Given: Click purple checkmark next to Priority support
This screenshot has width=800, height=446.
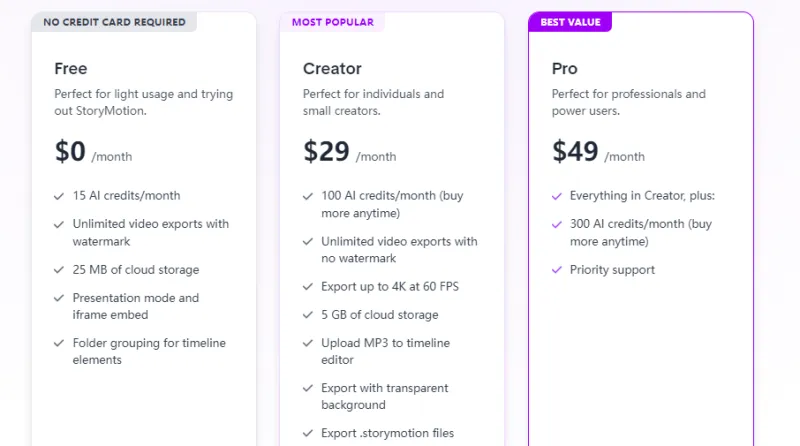Looking at the screenshot, I should click(557, 270).
